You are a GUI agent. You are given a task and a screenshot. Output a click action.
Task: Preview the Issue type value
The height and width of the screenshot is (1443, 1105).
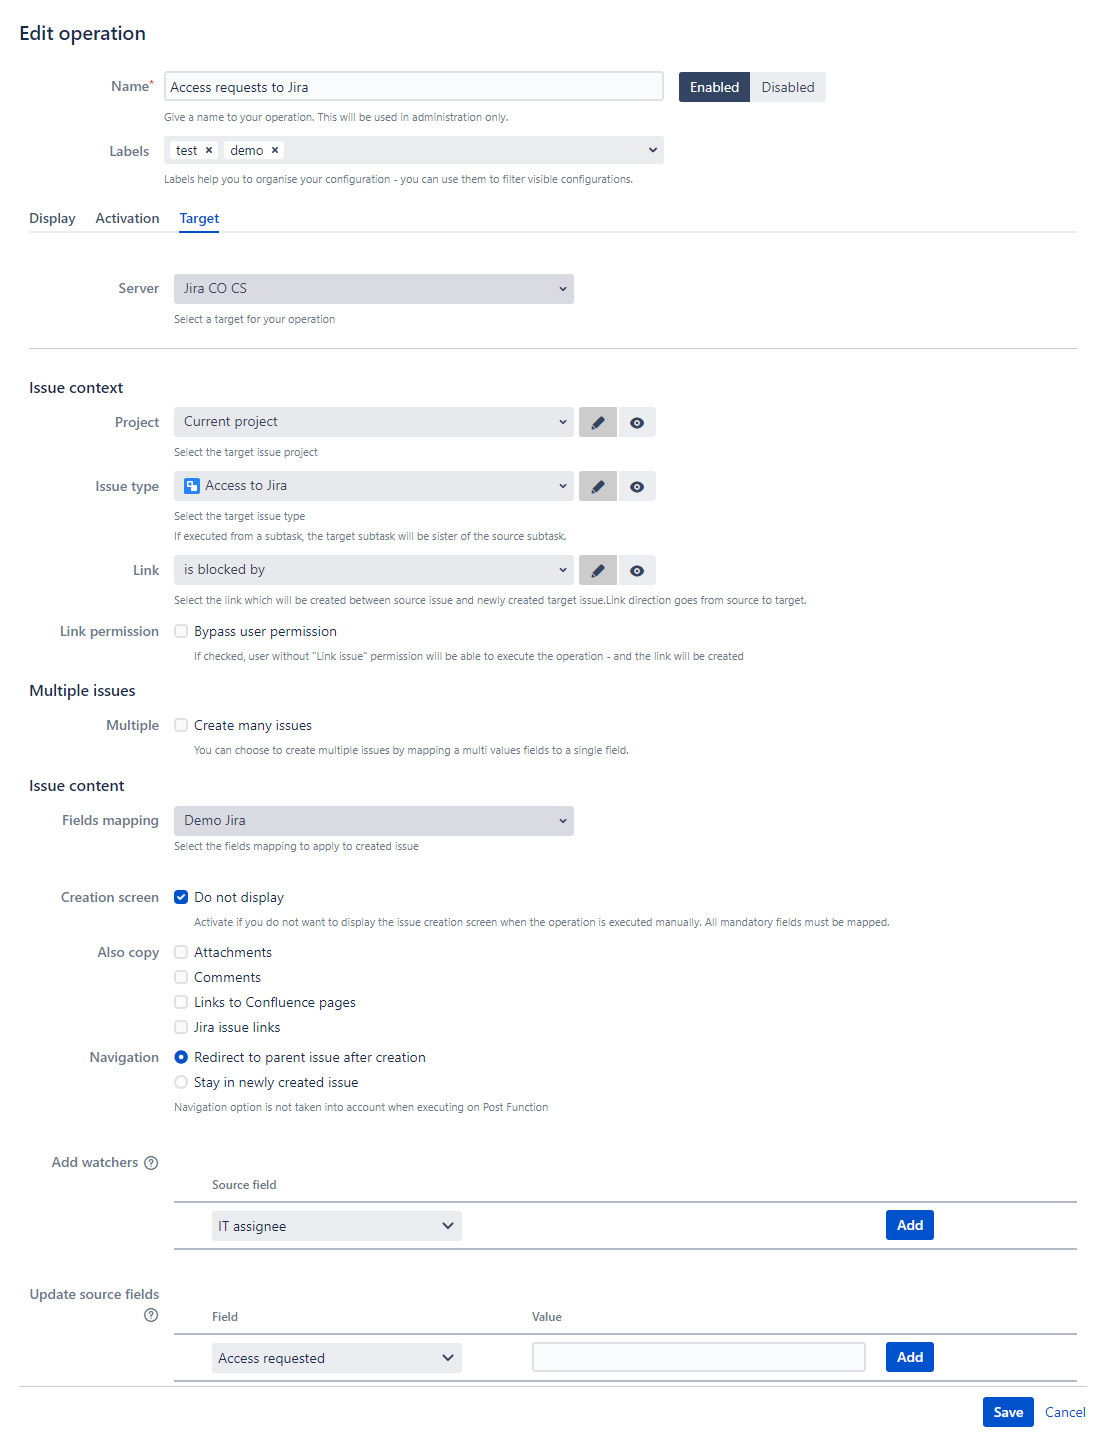(637, 485)
